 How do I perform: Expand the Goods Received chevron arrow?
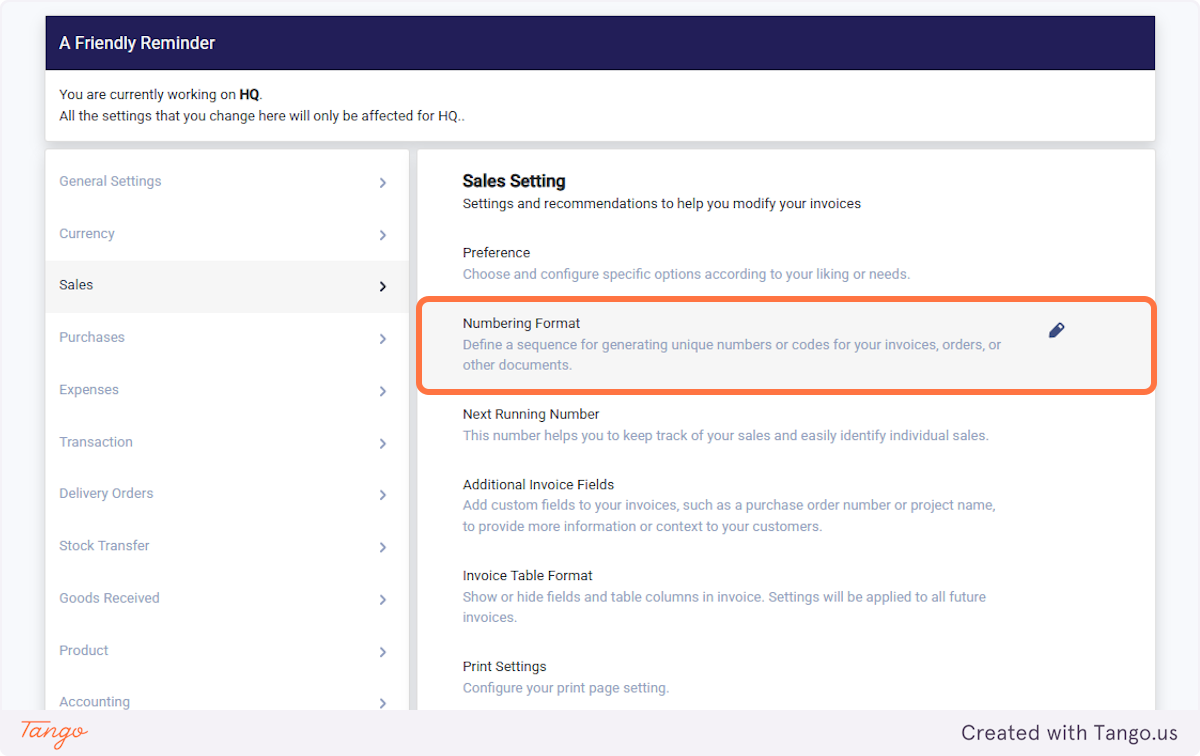[x=383, y=600]
